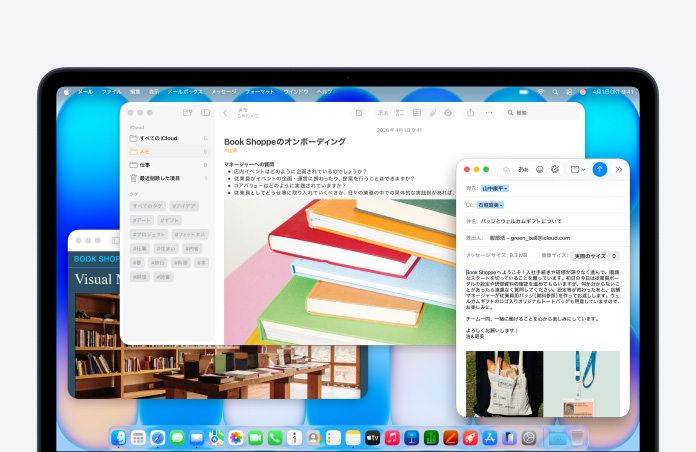Open the emoji picker in Mail compose
The image size is (696, 452).
click(540, 169)
